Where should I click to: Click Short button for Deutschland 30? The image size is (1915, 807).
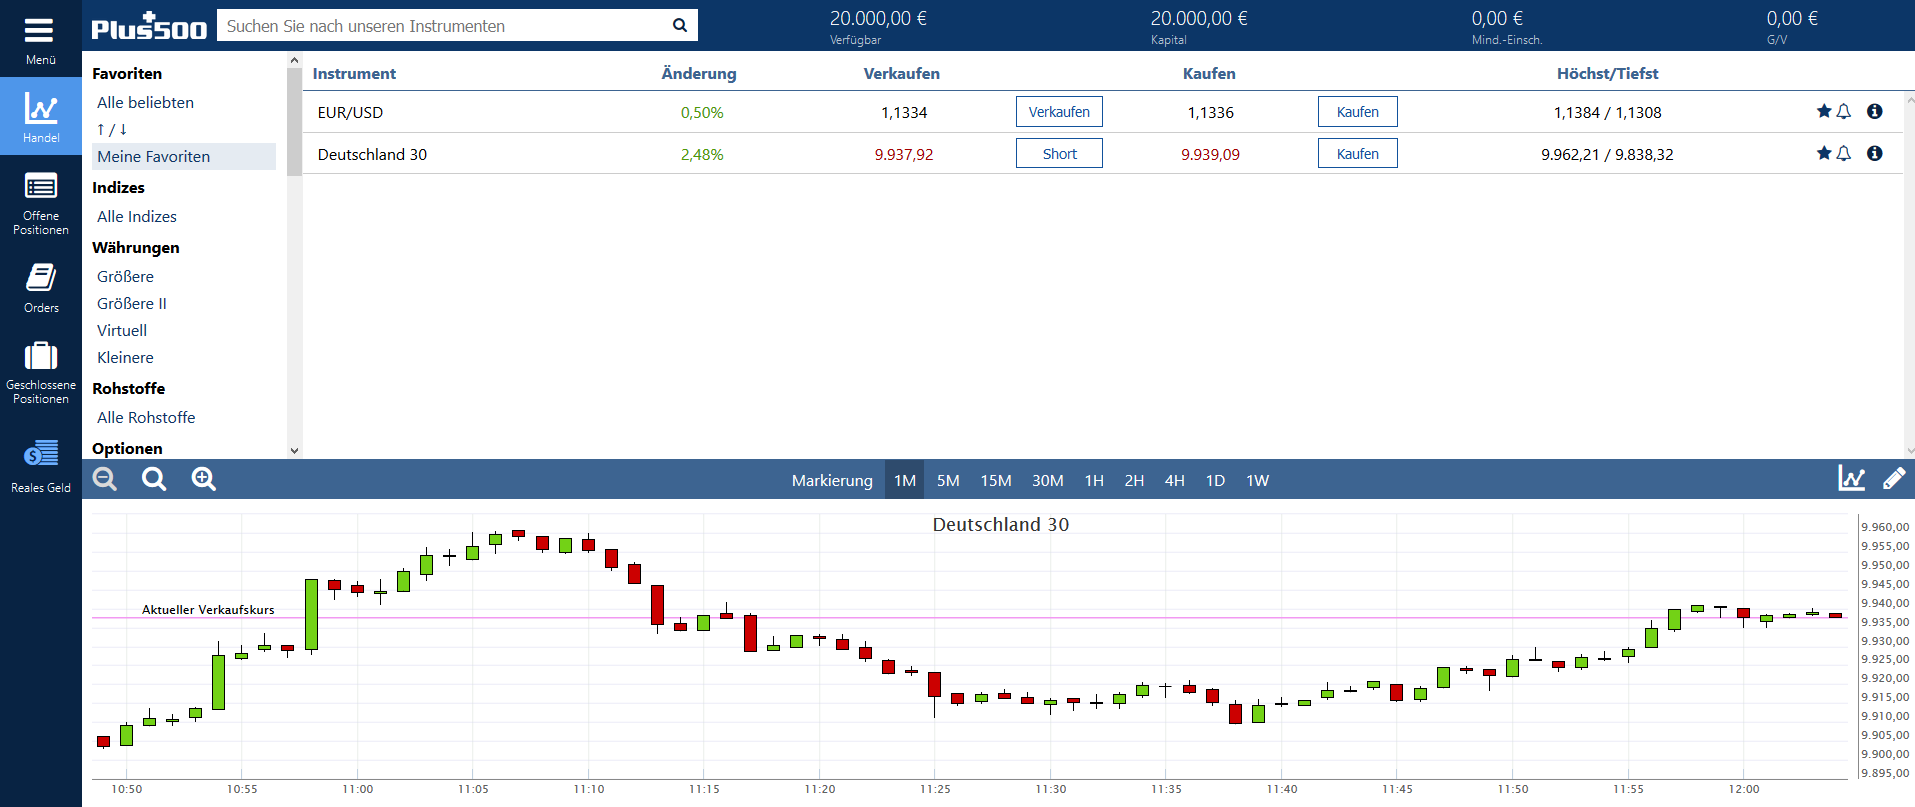point(1059,154)
